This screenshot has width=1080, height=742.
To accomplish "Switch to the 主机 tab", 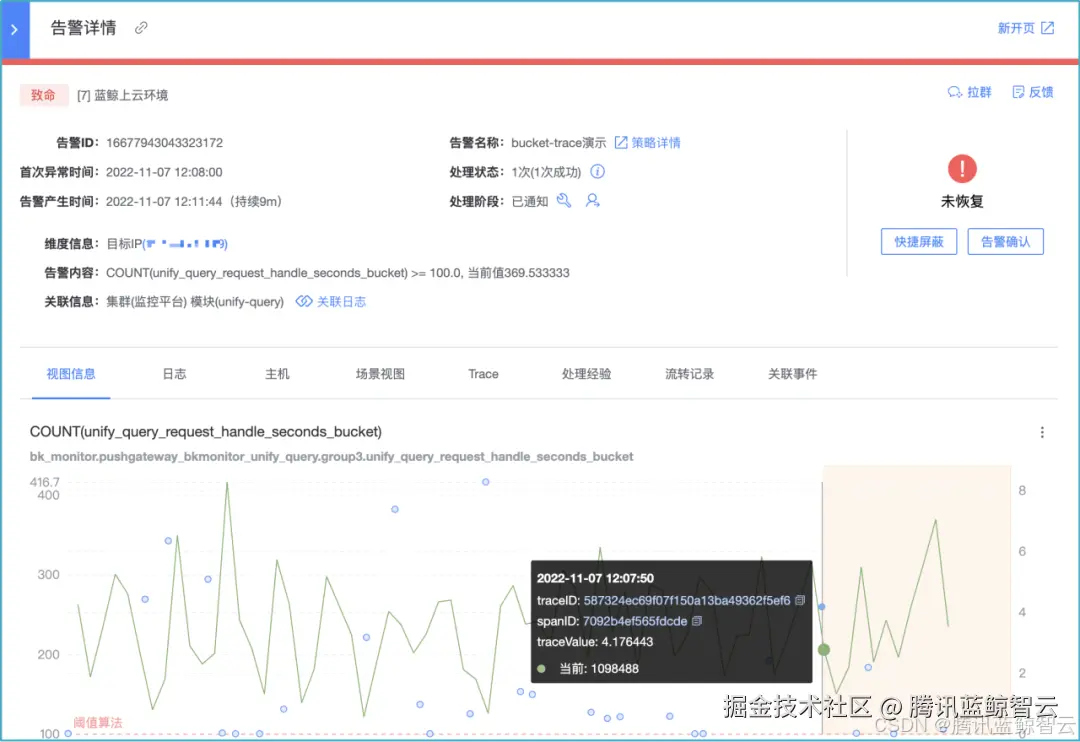I will 278,374.
